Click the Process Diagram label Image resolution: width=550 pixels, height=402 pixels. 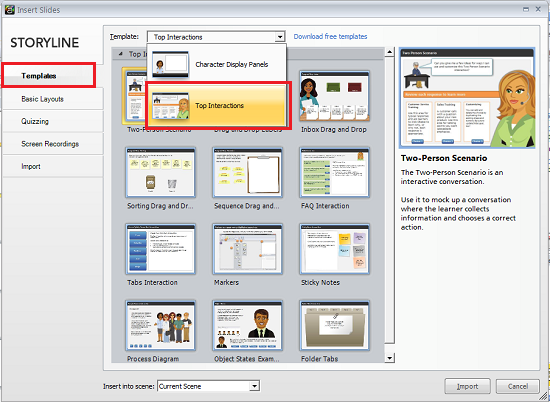[153, 359]
